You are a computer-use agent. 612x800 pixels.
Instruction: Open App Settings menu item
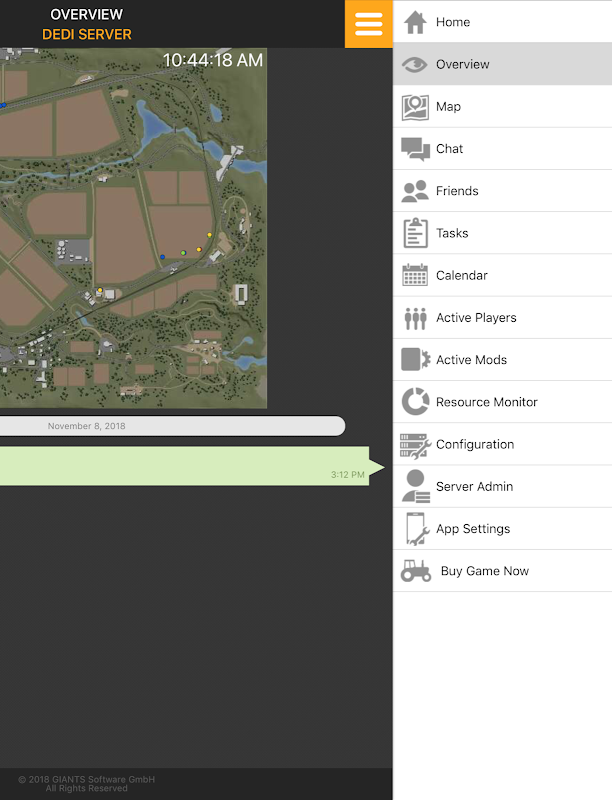coord(502,529)
